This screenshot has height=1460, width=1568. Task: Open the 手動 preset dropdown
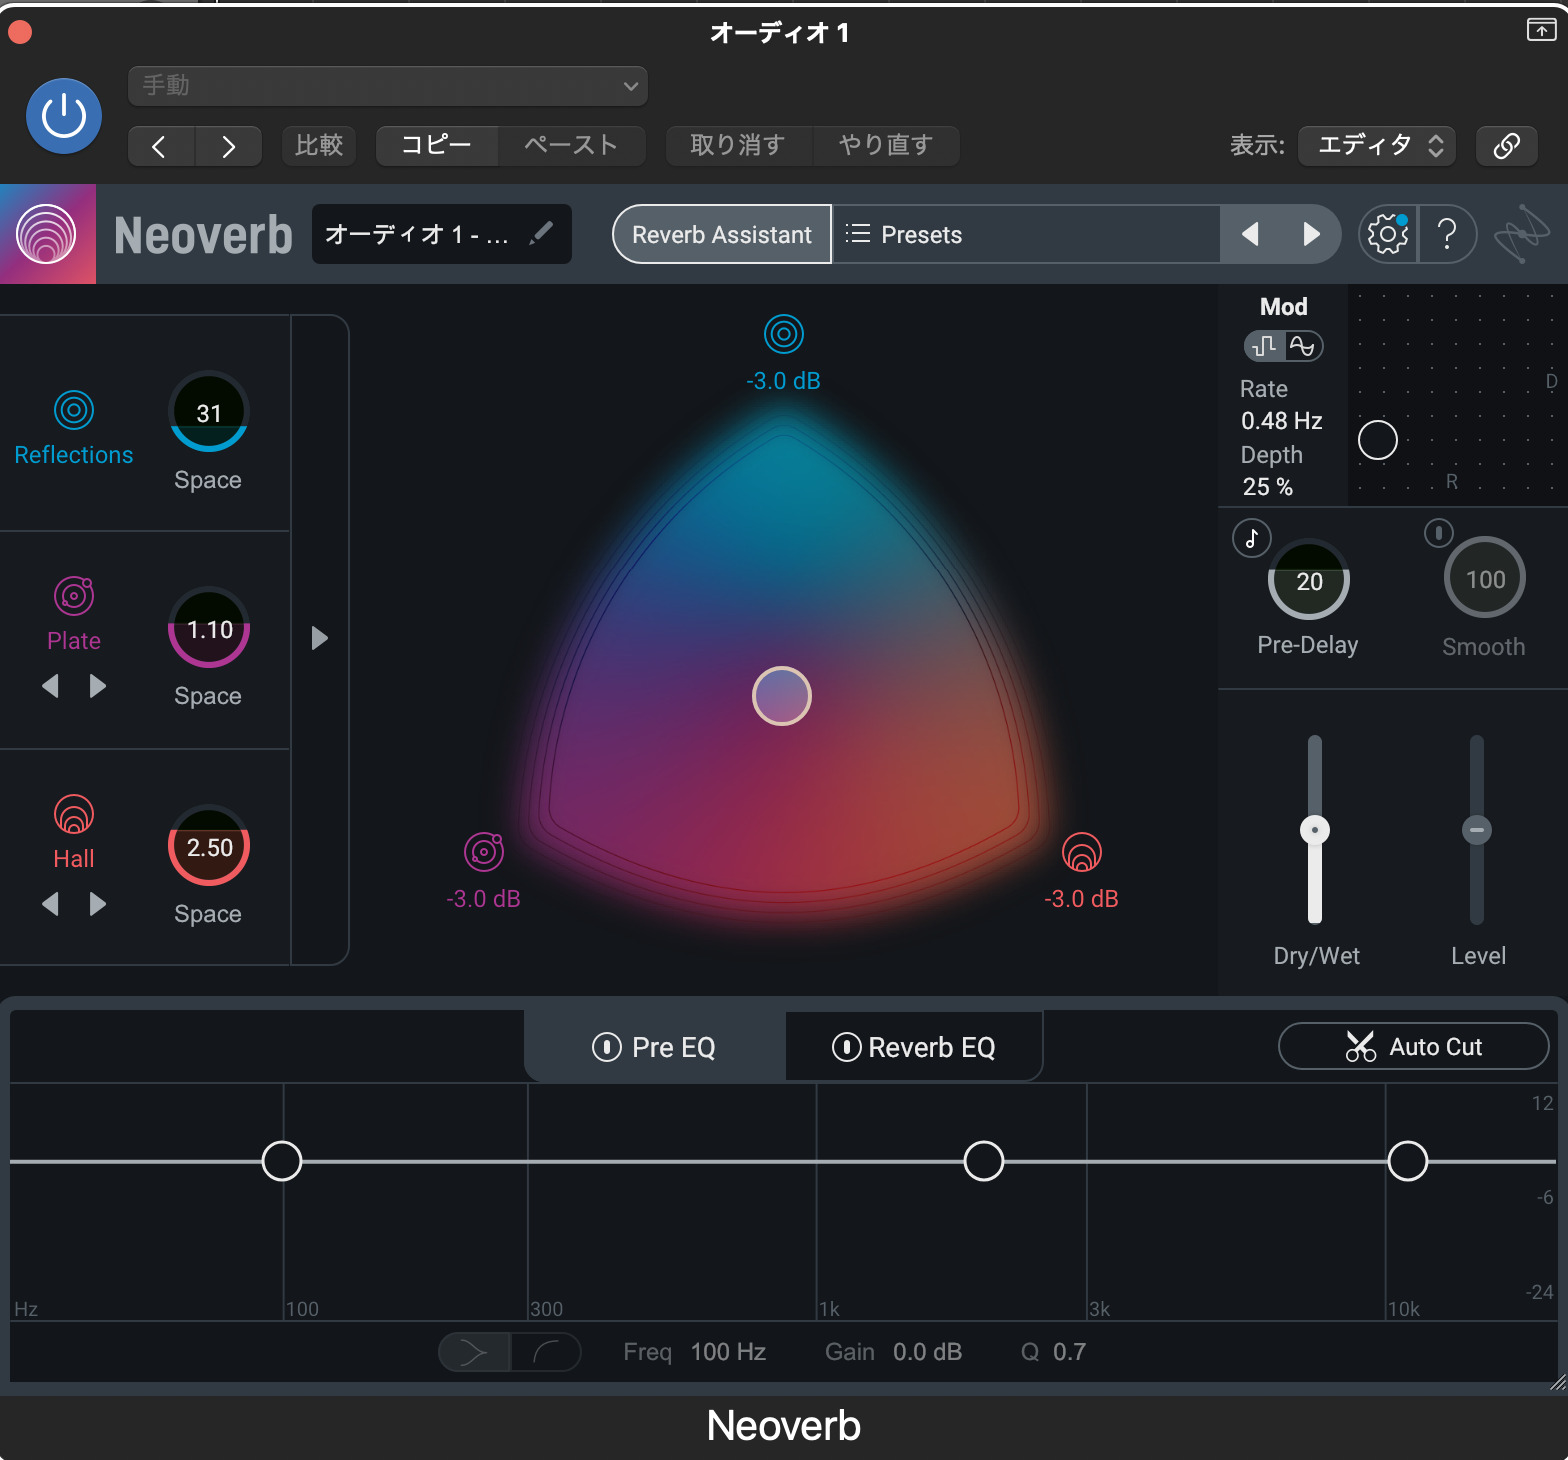(388, 86)
